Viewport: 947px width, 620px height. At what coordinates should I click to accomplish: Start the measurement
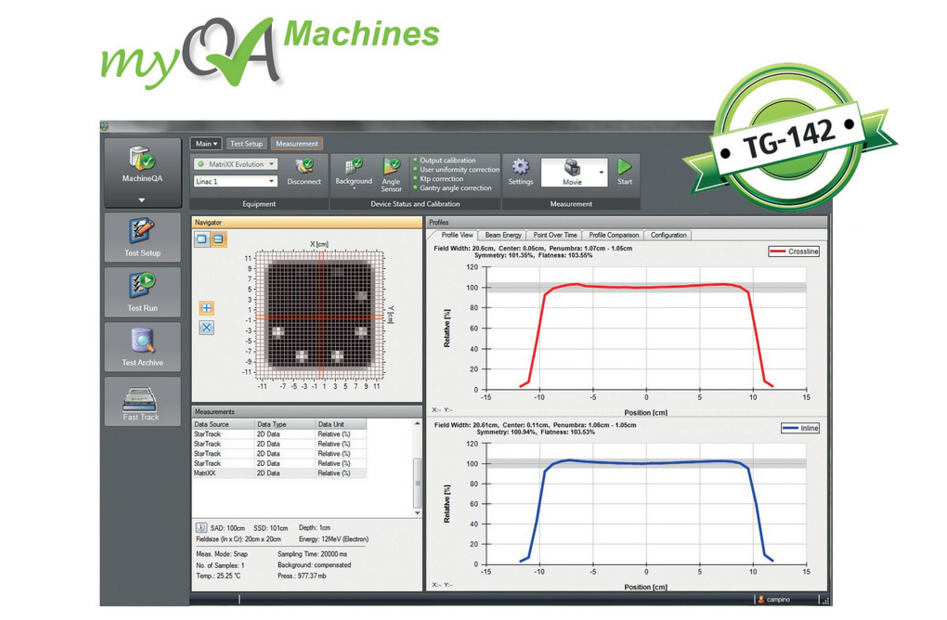tap(624, 172)
